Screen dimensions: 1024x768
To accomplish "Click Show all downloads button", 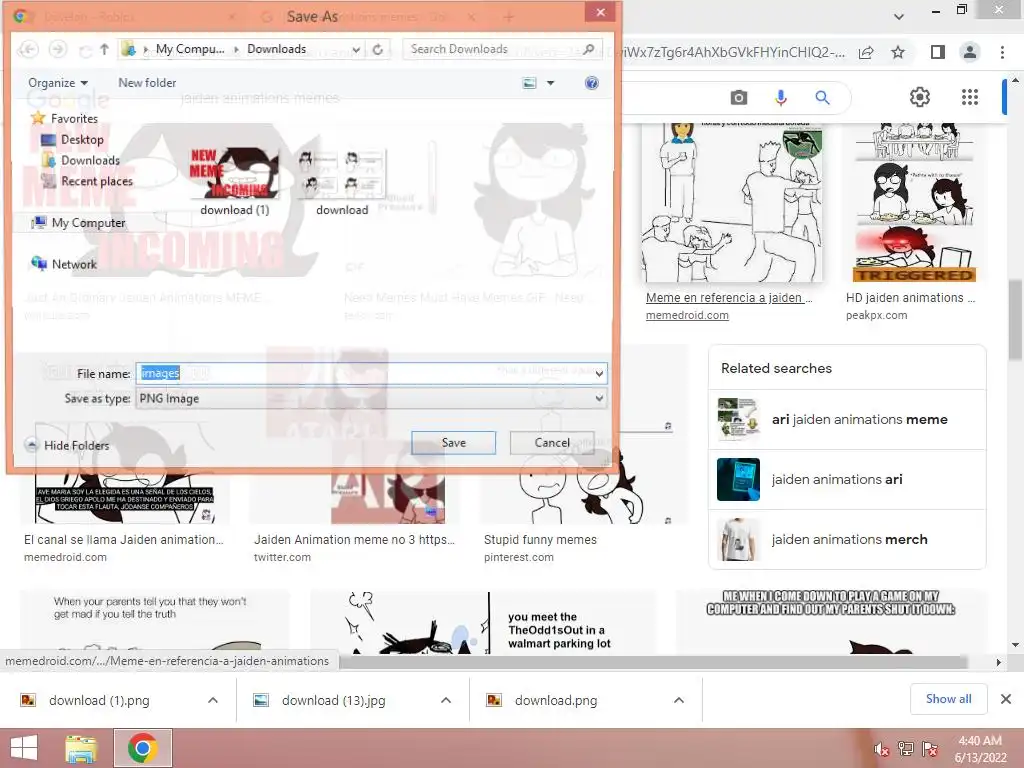I will point(948,699).
